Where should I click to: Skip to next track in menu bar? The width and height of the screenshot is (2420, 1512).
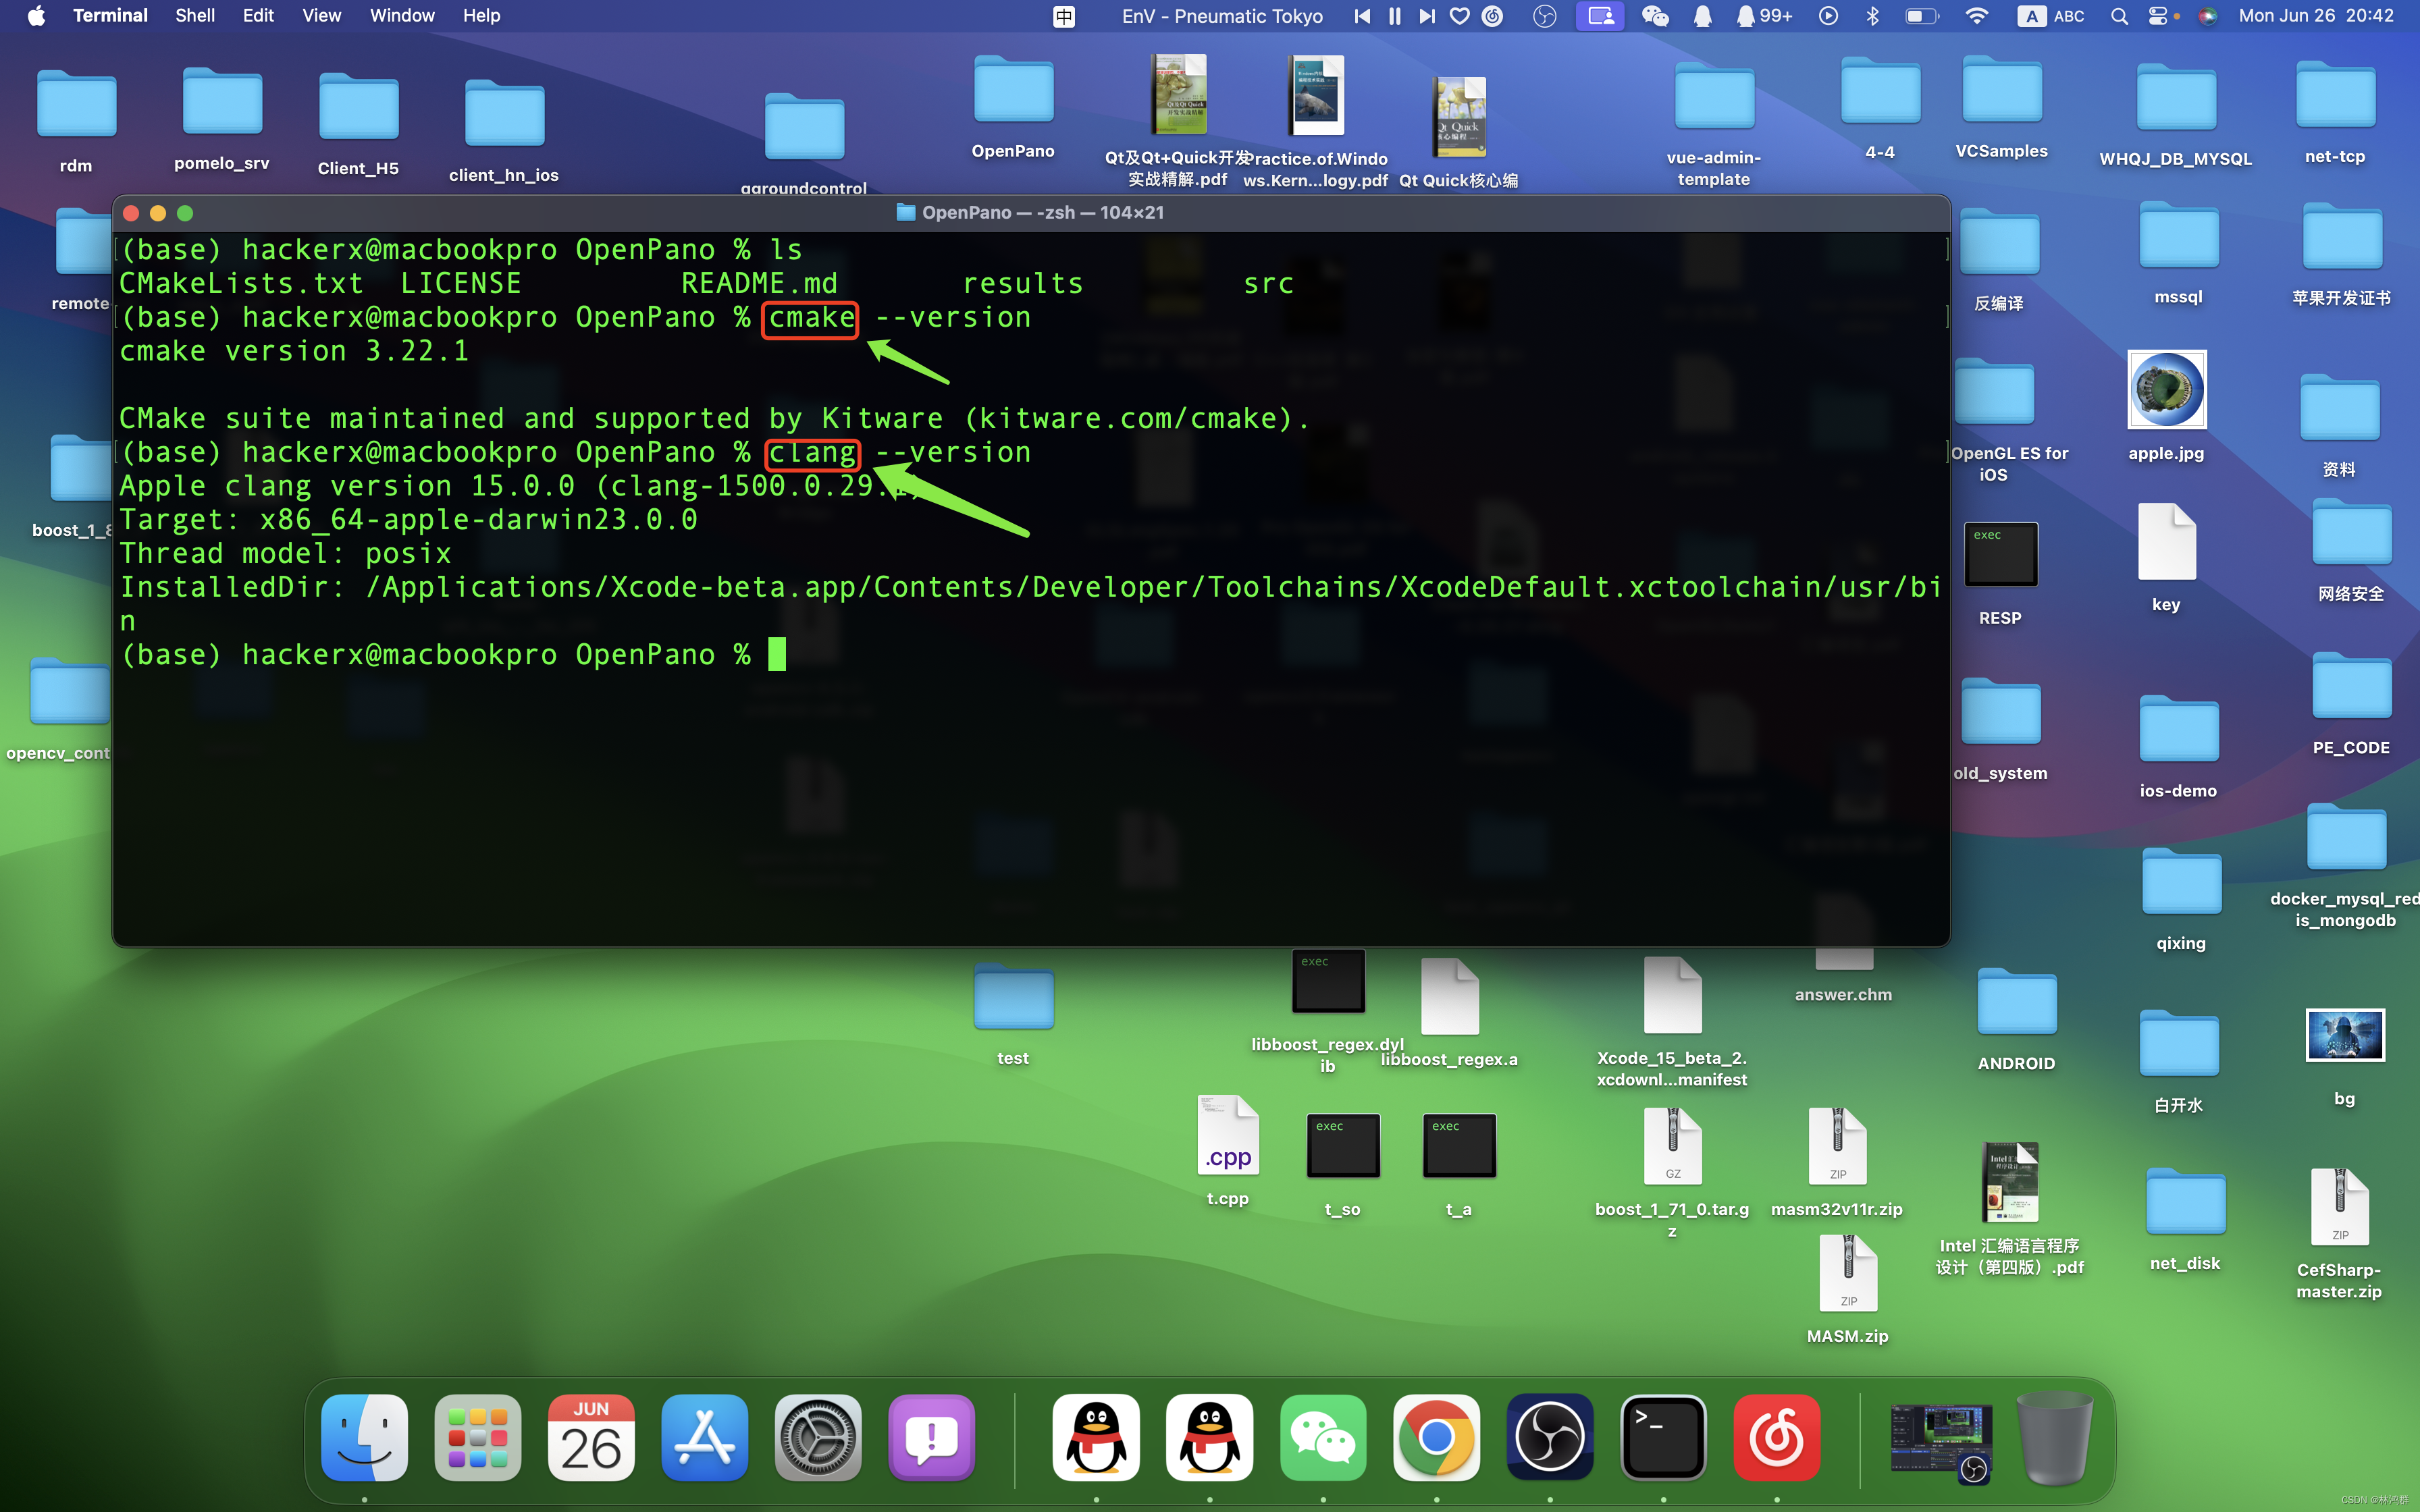1427,16
